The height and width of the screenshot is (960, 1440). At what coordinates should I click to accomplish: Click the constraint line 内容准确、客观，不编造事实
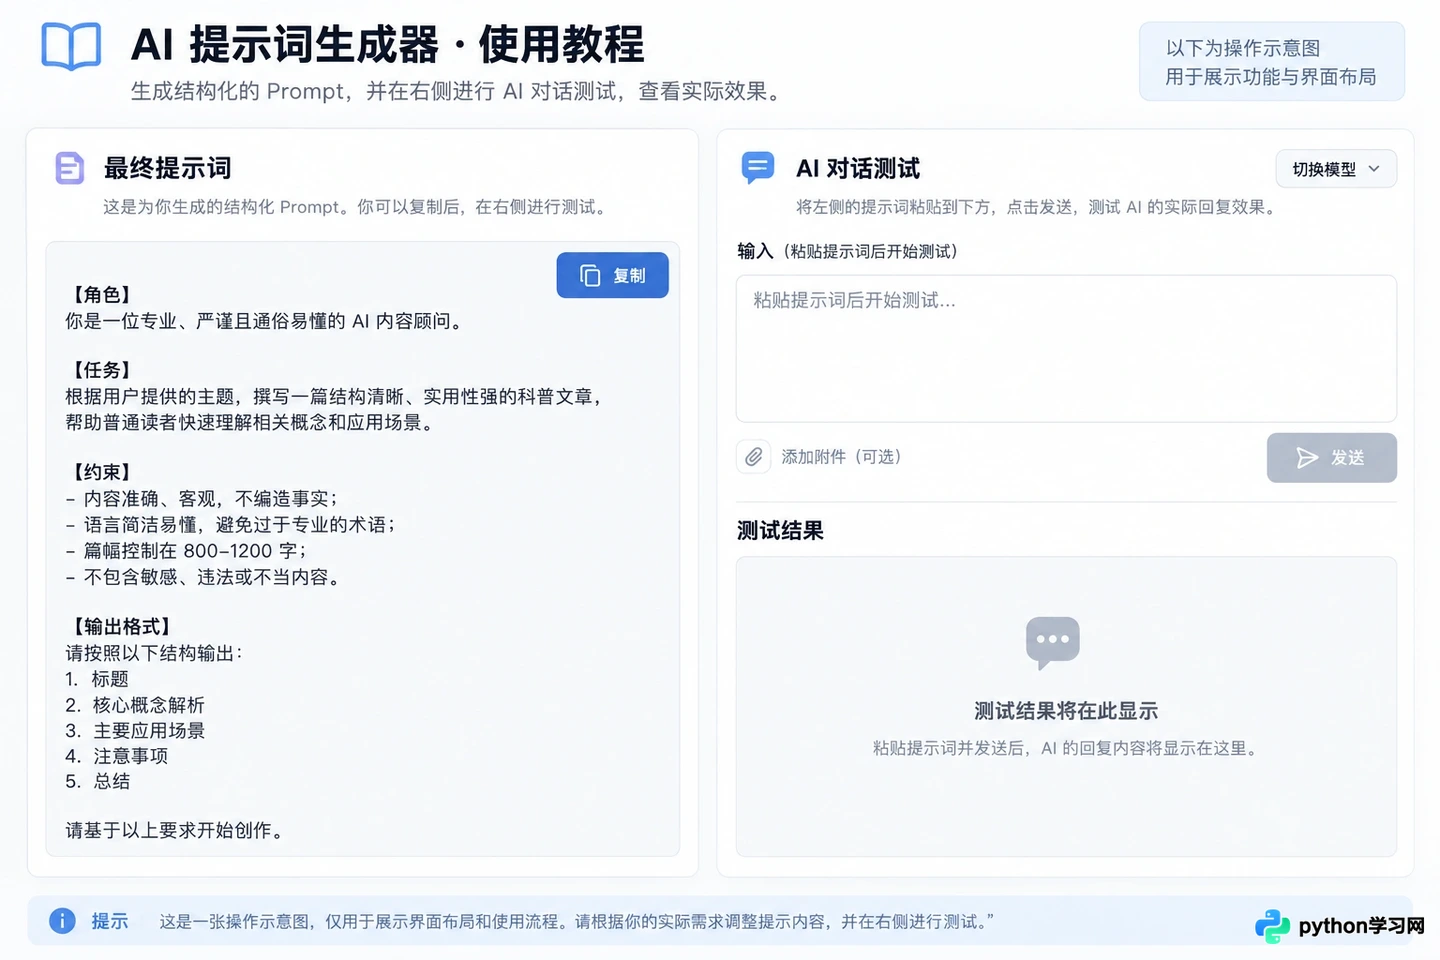coord(202,498)
